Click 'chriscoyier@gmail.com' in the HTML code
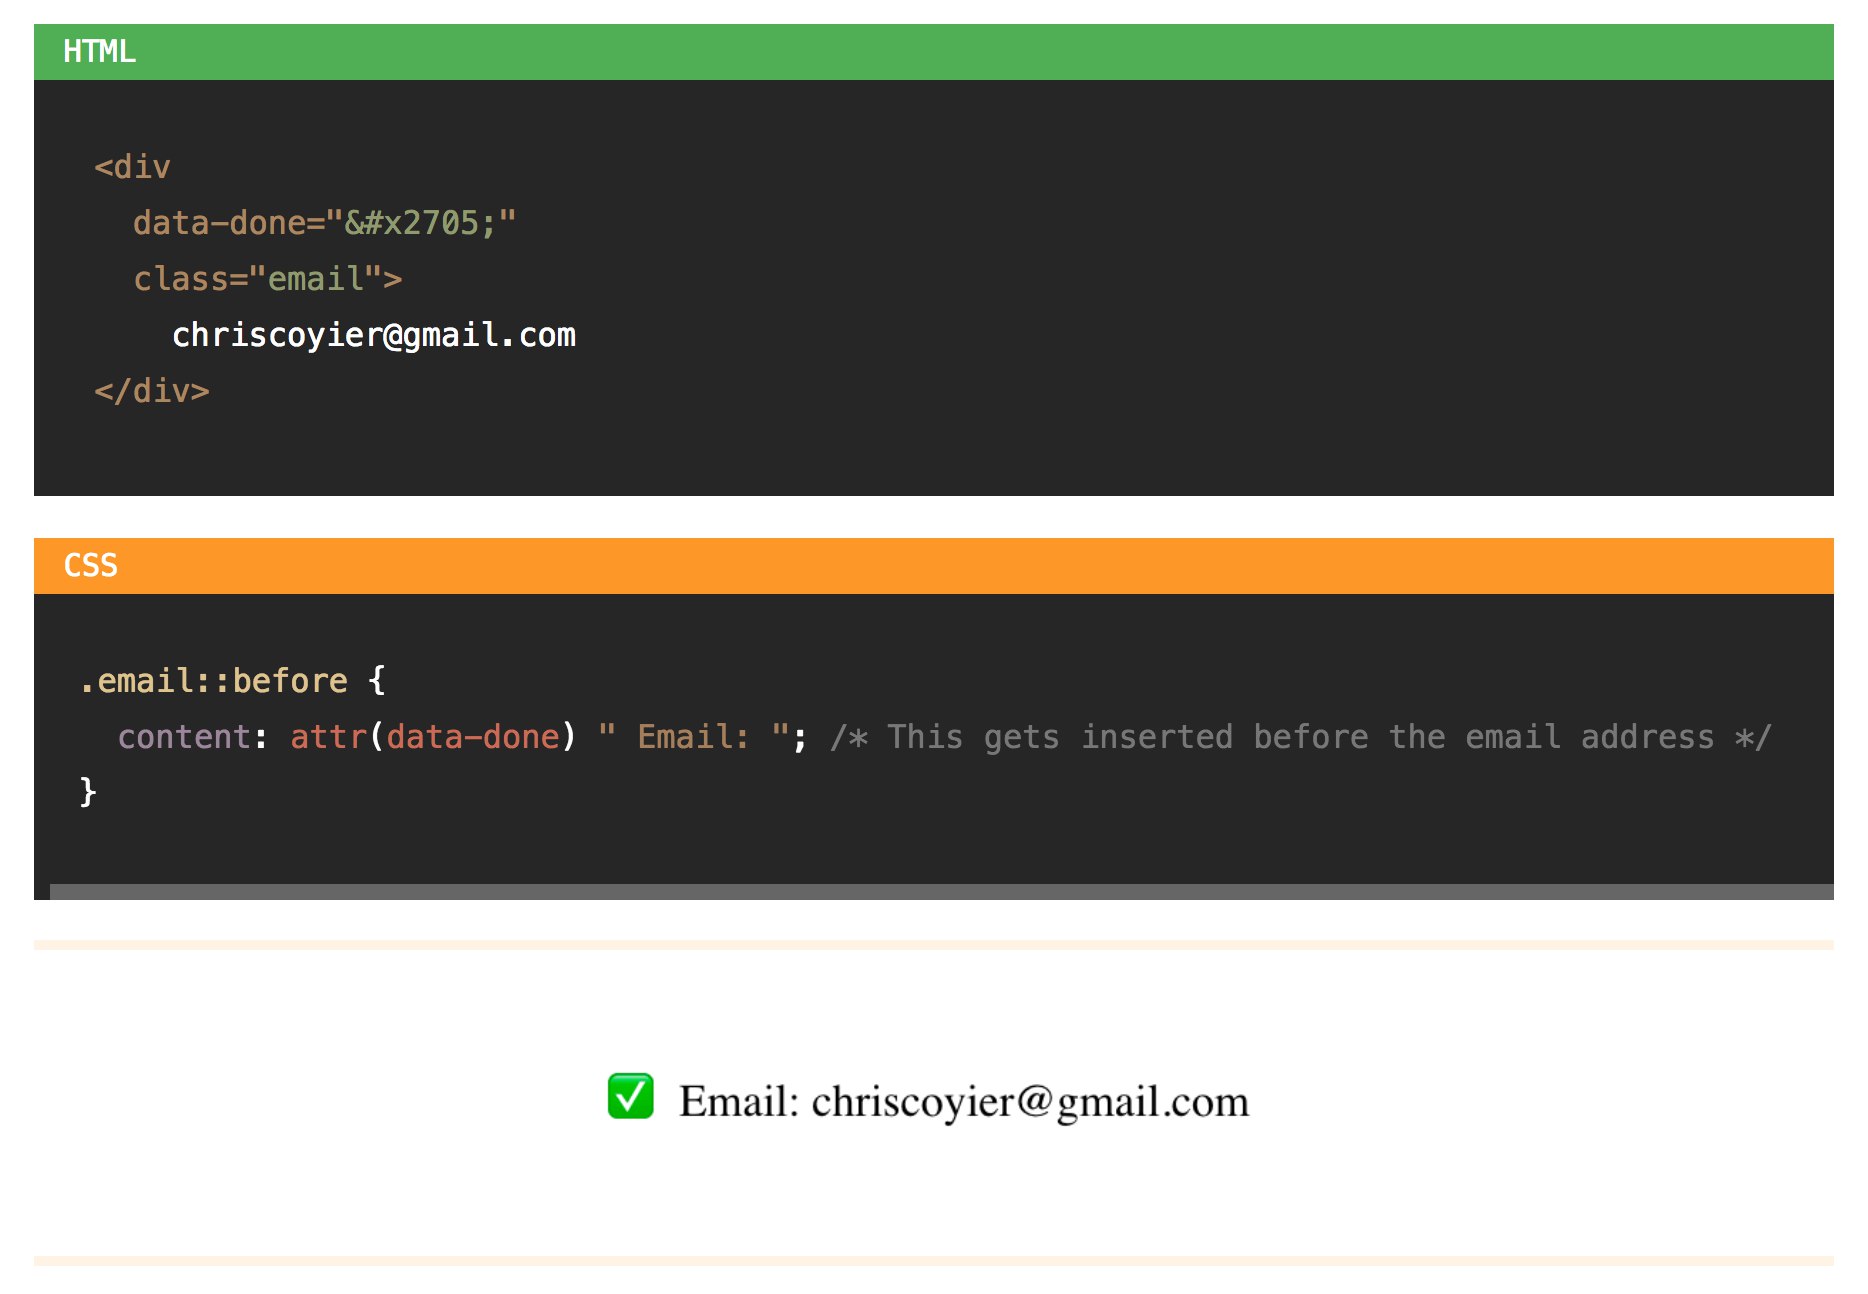 point(374,335)
